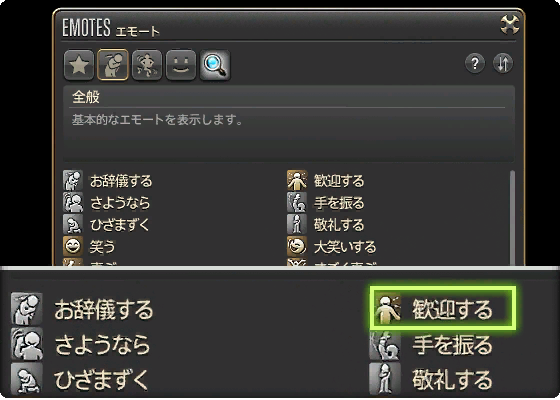Click the enlarged 手を振る entry
This screenshot has width=560, height=400.
431,345
